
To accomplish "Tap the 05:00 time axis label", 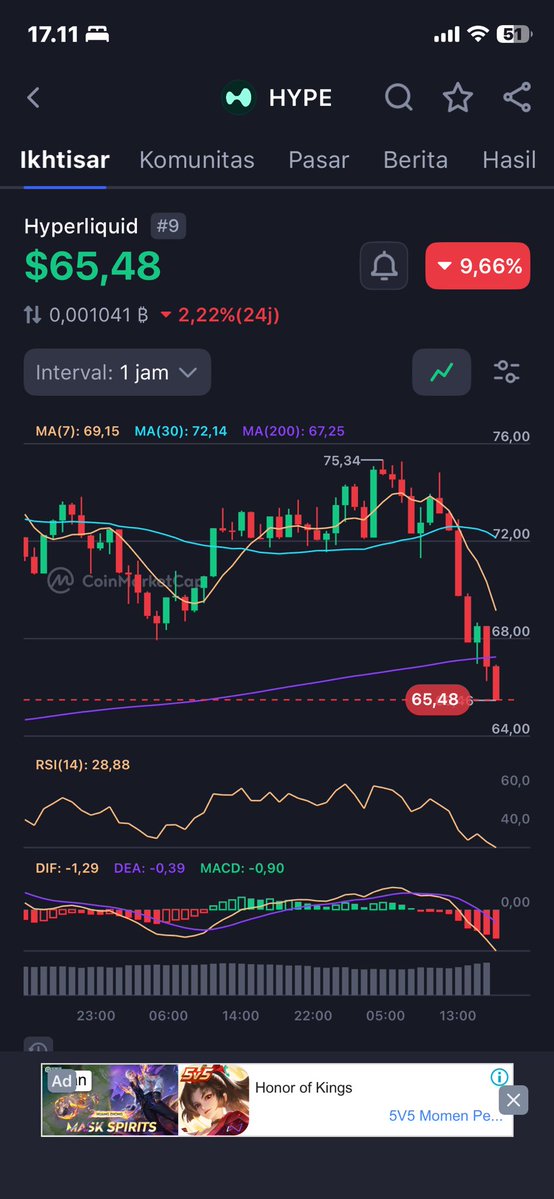I will coord(385,1016).
